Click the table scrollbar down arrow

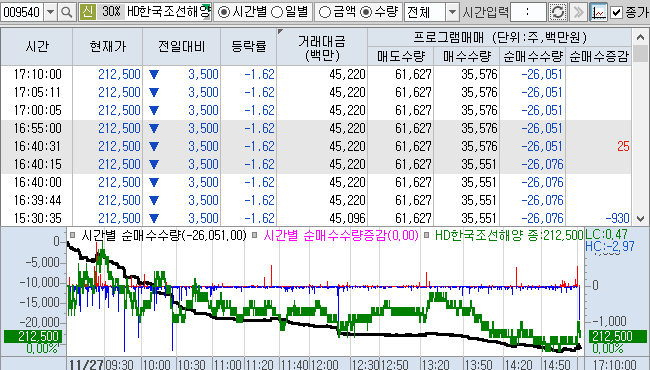click(x=640, y=218)
